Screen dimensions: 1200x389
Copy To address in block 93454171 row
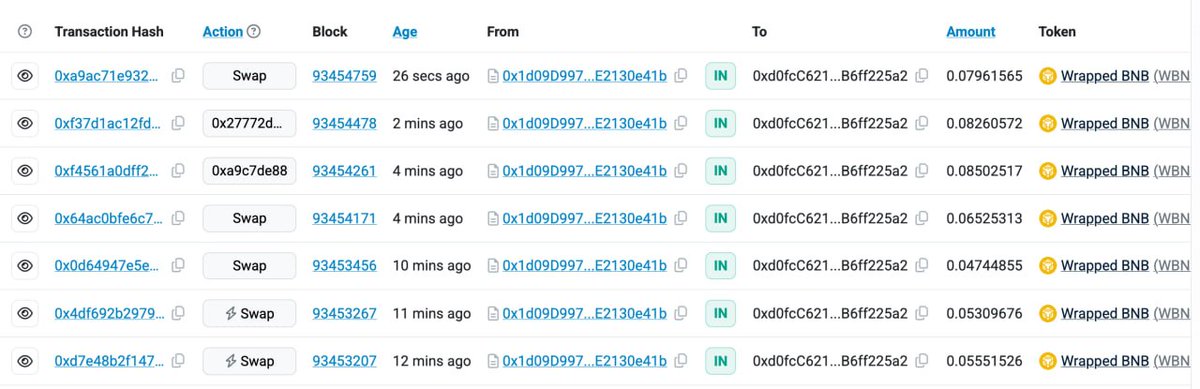pyautogui.click(x=922, y=218)
